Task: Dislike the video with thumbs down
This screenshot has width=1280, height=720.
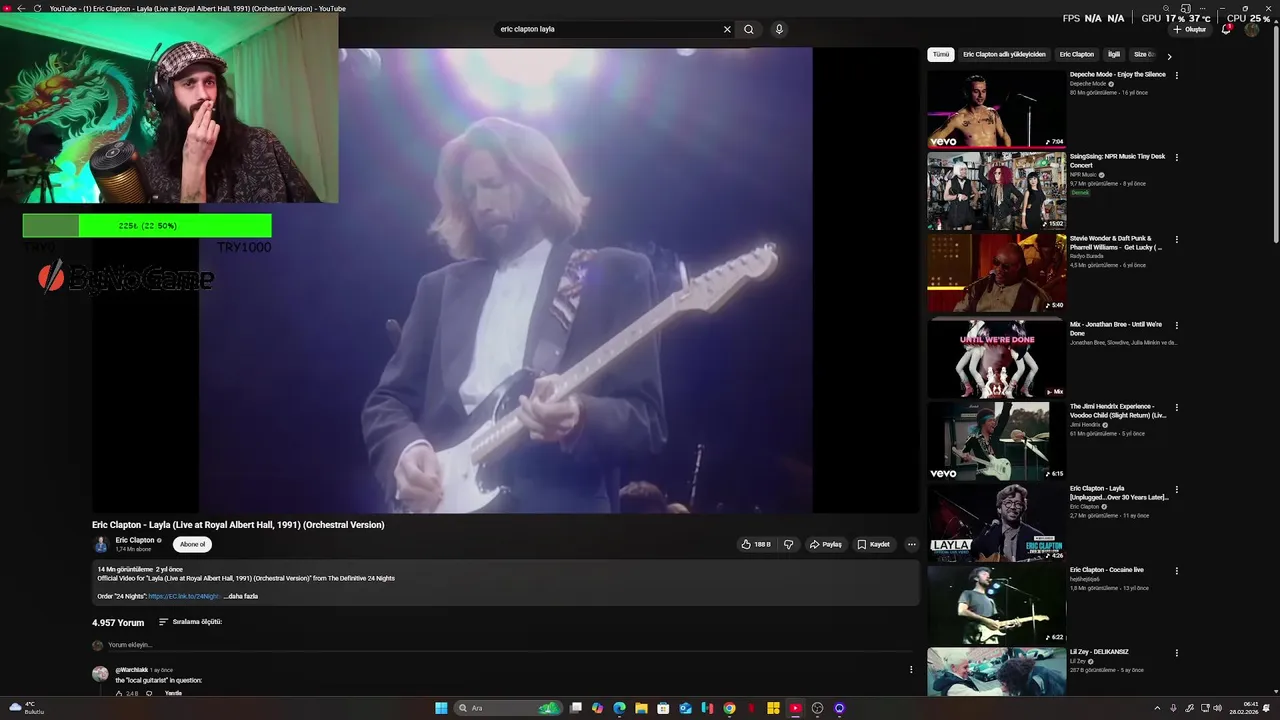Action: tap(788, 544)
